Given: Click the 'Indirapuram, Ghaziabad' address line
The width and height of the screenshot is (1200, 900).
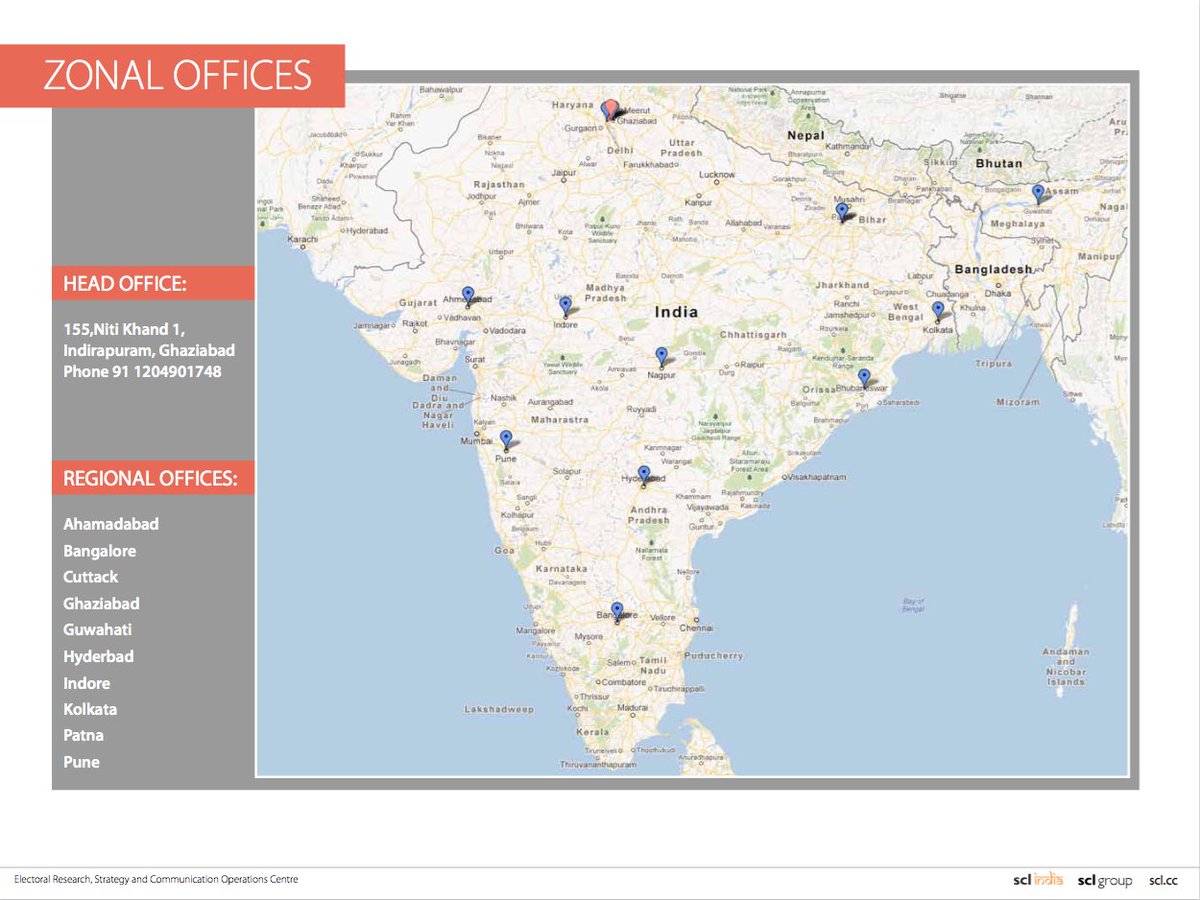Looking at the screenshot, I should point(149,351).
